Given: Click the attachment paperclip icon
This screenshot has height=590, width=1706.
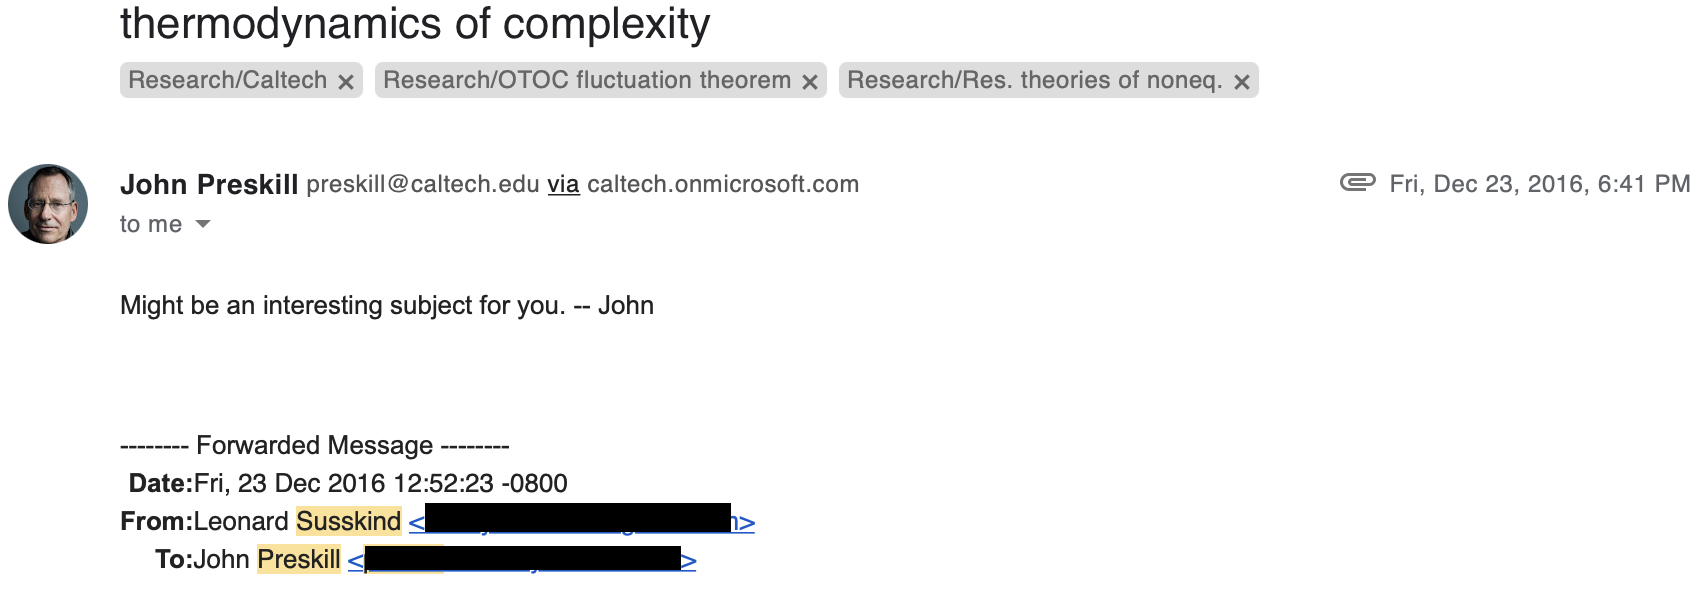Looking at the screenshot, I should pyautogui.click(x=1357, y=182).
